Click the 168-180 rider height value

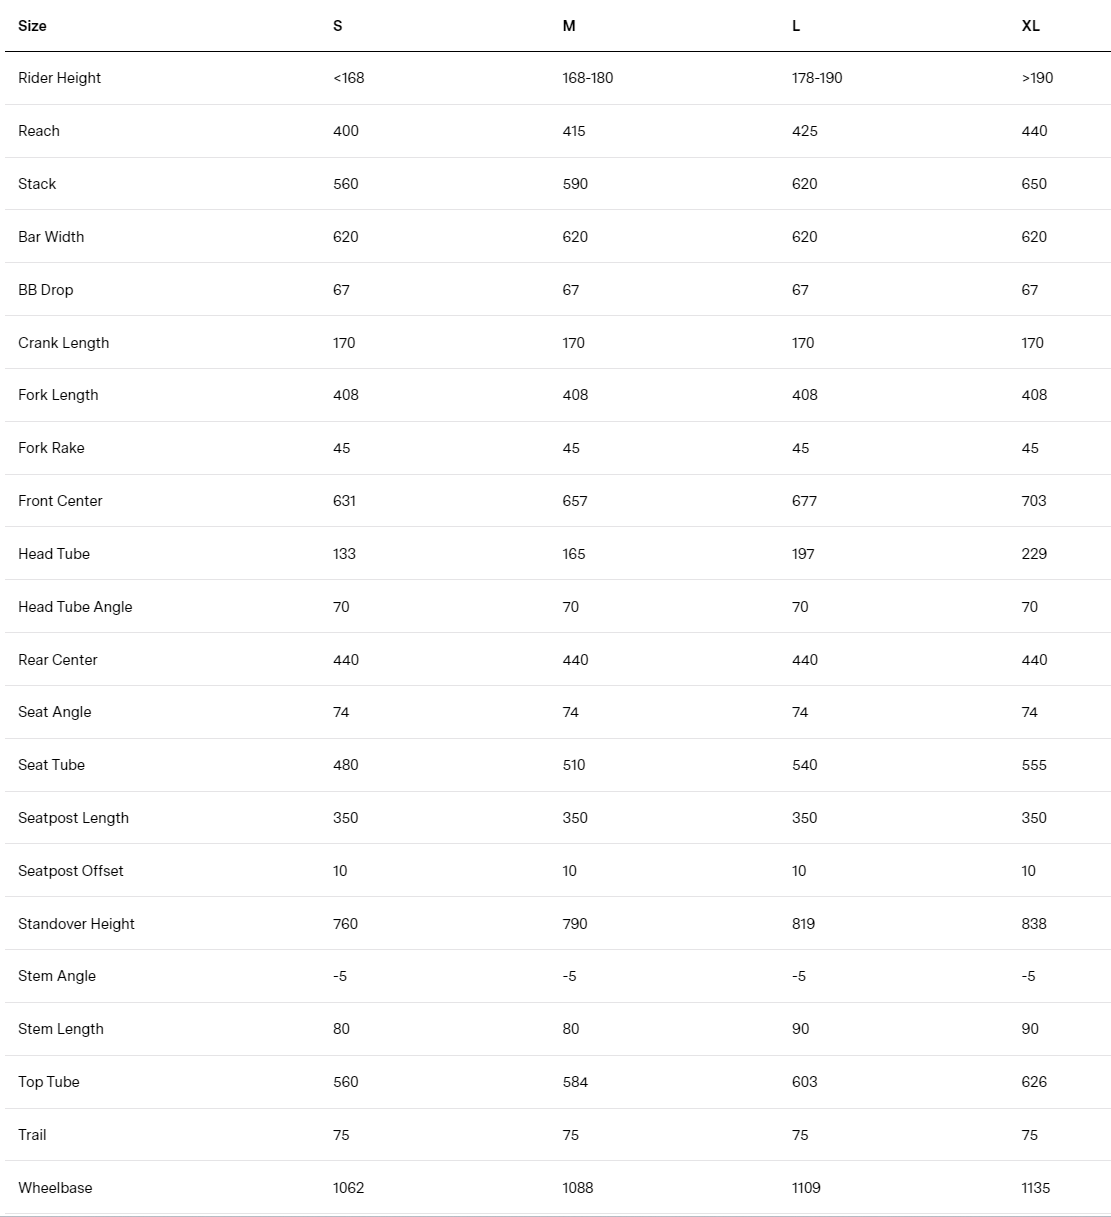click(588, 78)
